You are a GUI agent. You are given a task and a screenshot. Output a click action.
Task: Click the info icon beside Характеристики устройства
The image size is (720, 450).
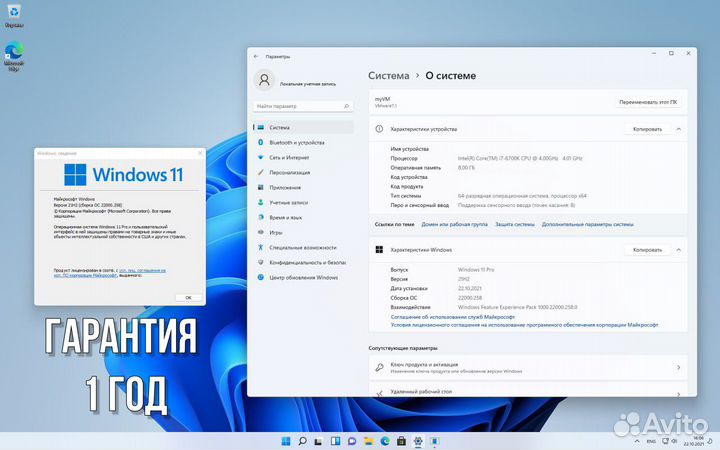379,129
